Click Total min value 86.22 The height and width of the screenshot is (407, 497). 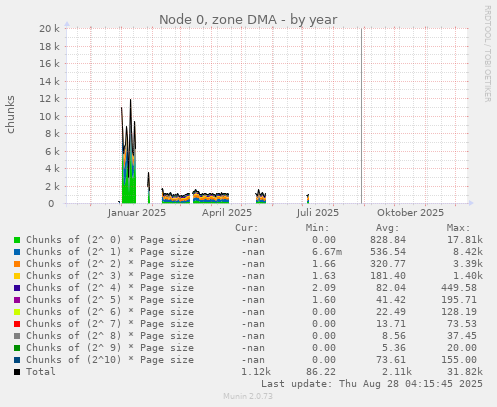(x=321, y=372)
